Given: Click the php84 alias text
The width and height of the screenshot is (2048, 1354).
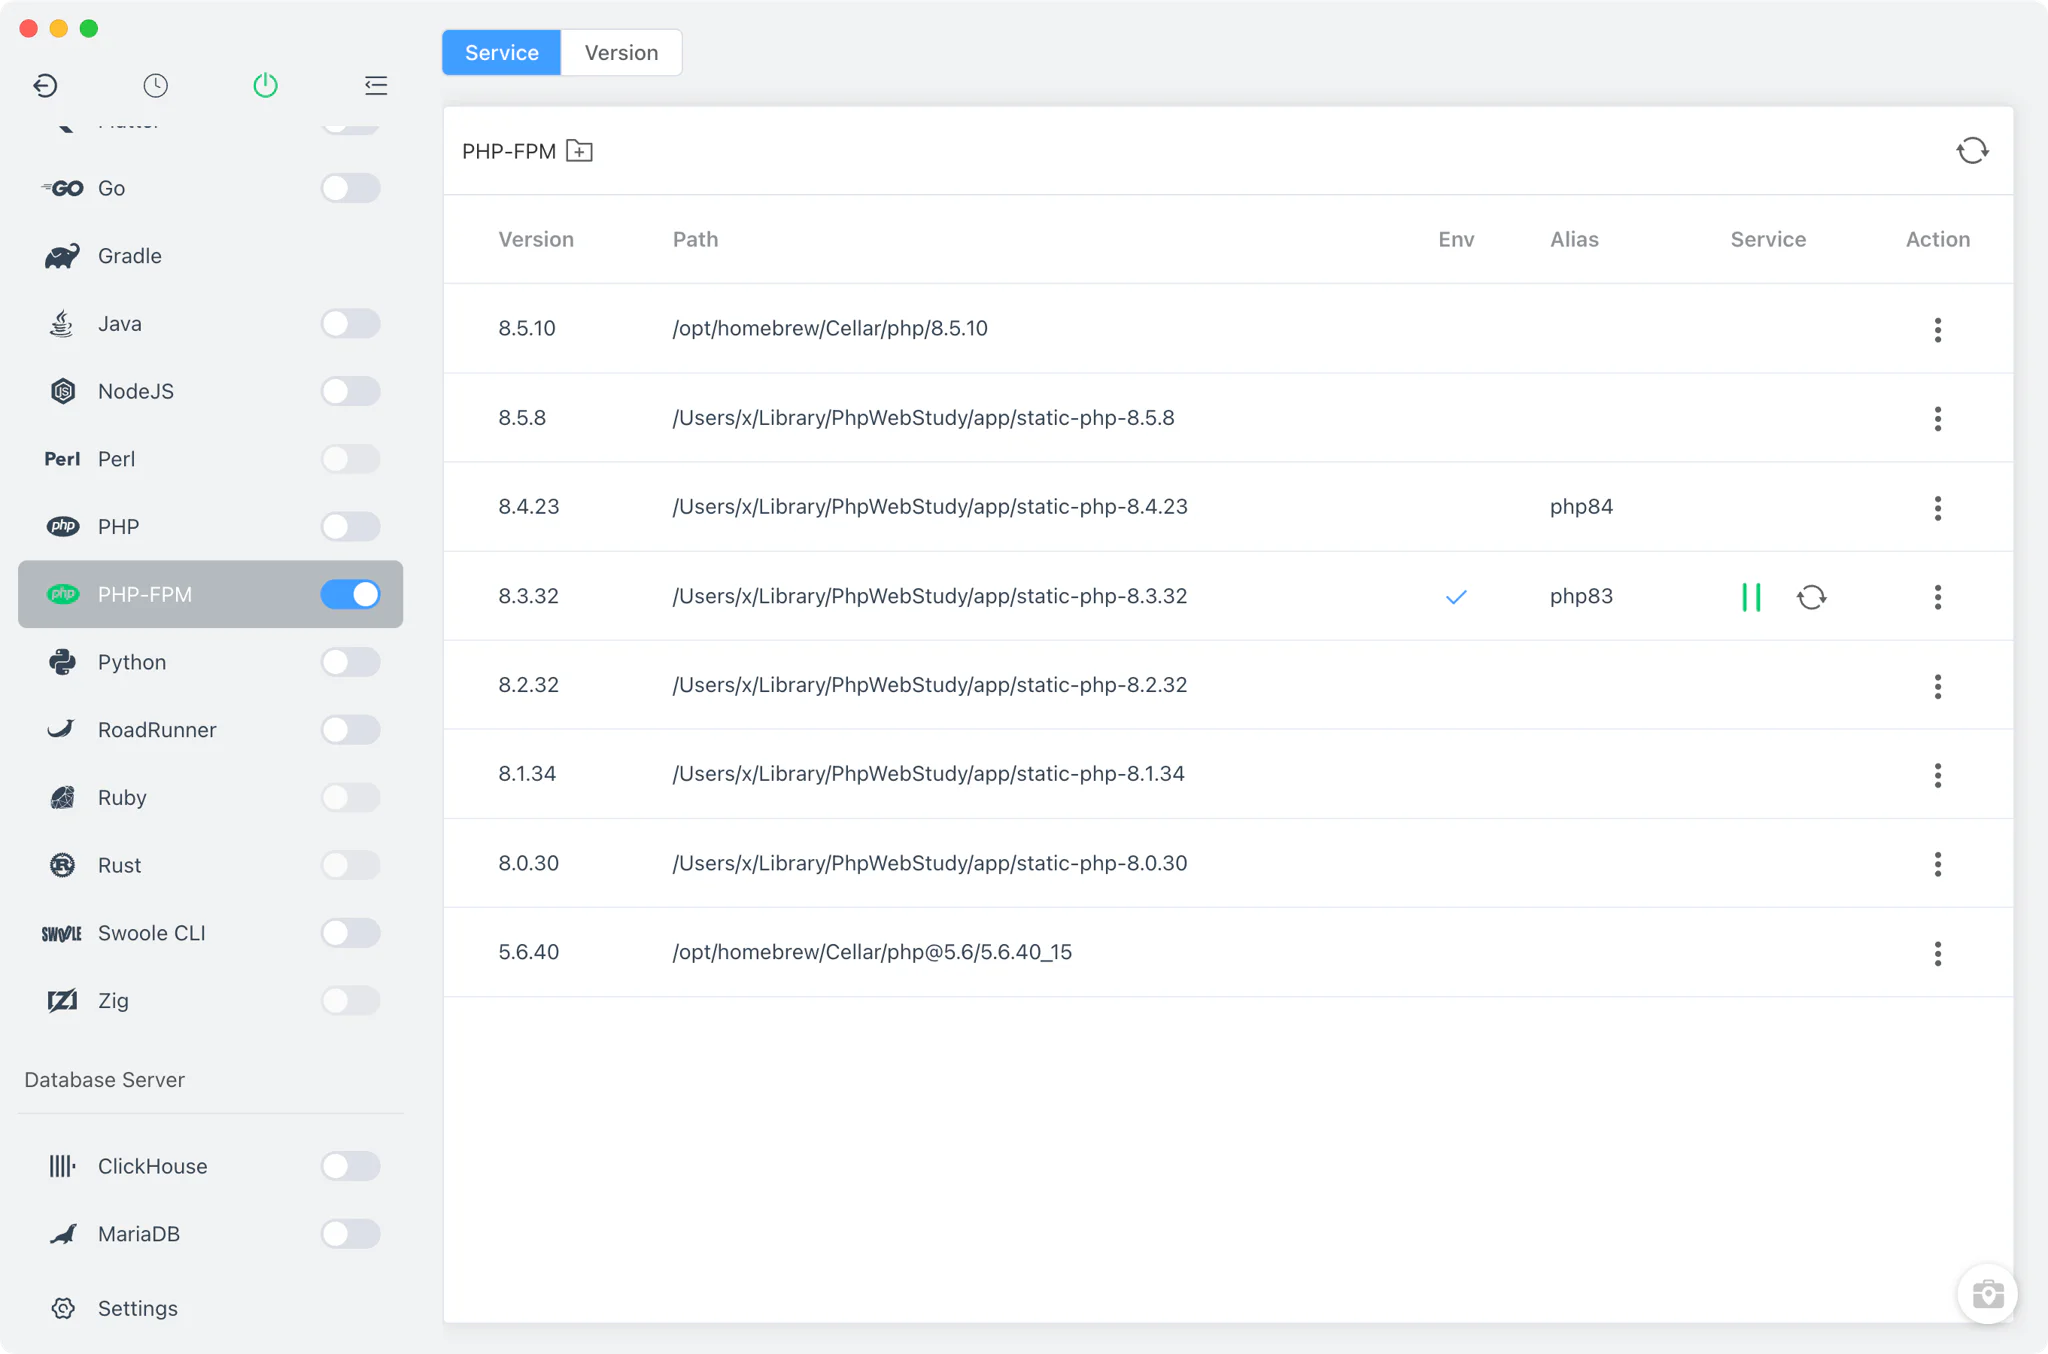Looking at the screenshot, I should pos(1581,507).
